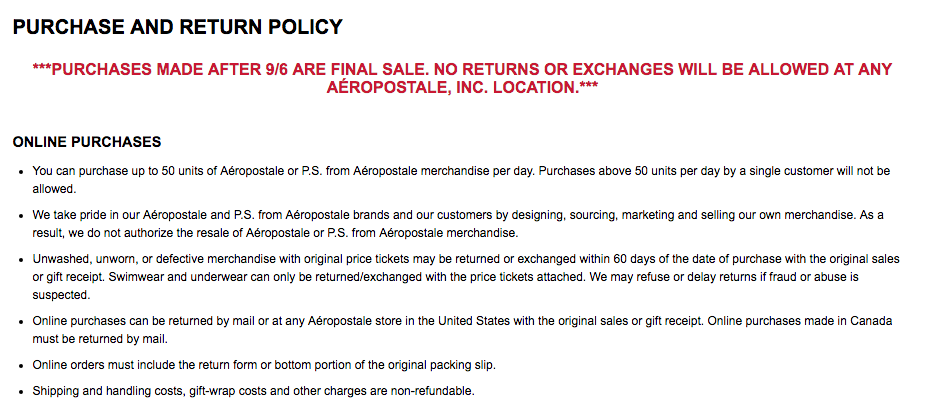This screenshot has height=412, width=927.
Task: Click the bullet before 'Online orders must include'
Action: pyautogui.click(x=21, y=365)
